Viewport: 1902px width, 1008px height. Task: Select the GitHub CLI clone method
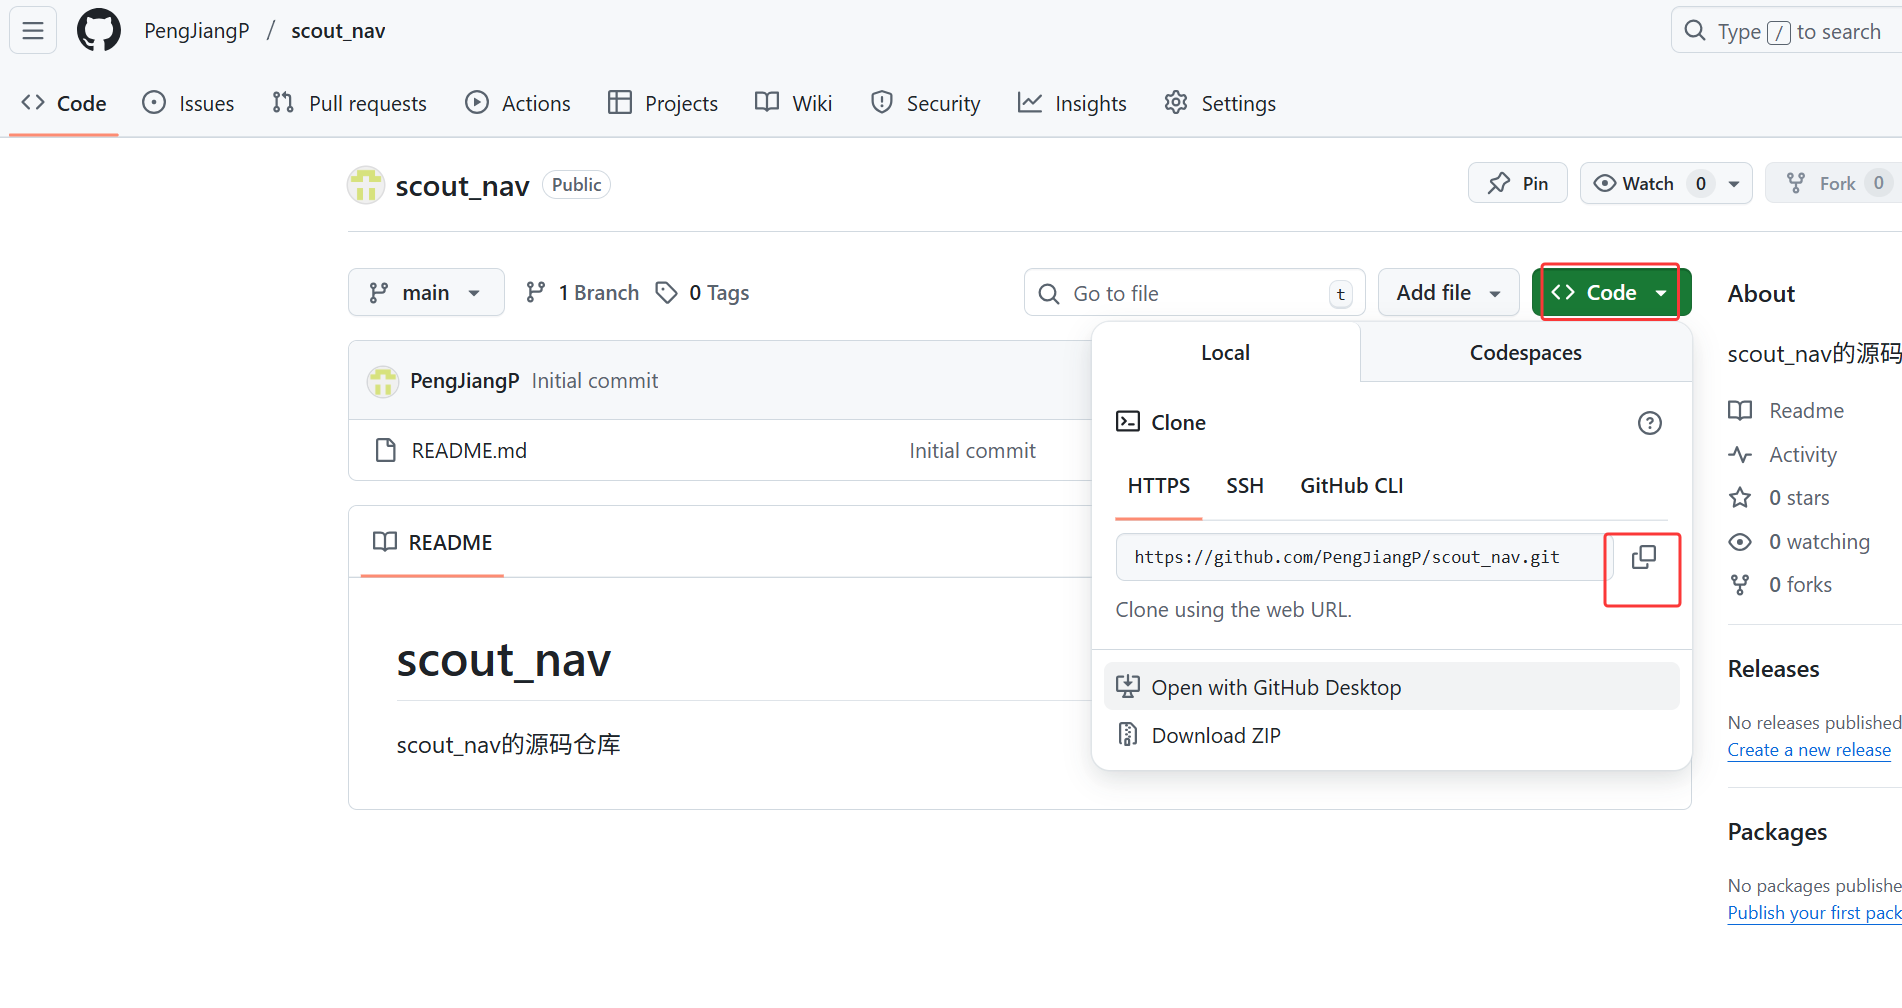coord(1351,486)
